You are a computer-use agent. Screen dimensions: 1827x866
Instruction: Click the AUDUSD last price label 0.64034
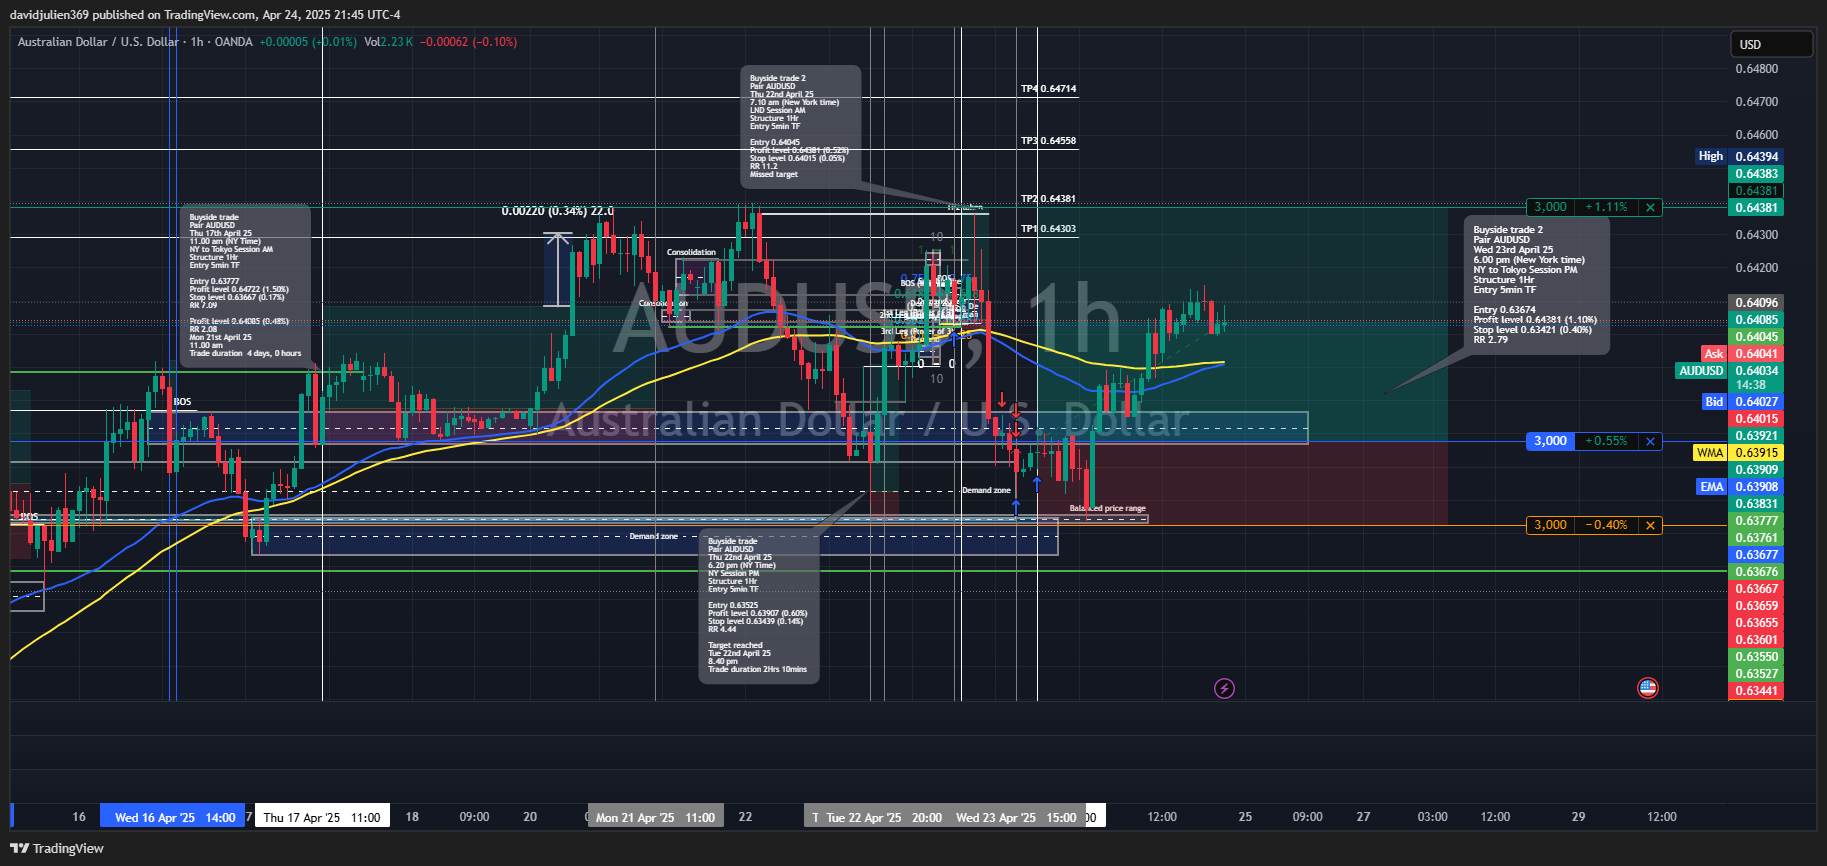[1729, 371]
